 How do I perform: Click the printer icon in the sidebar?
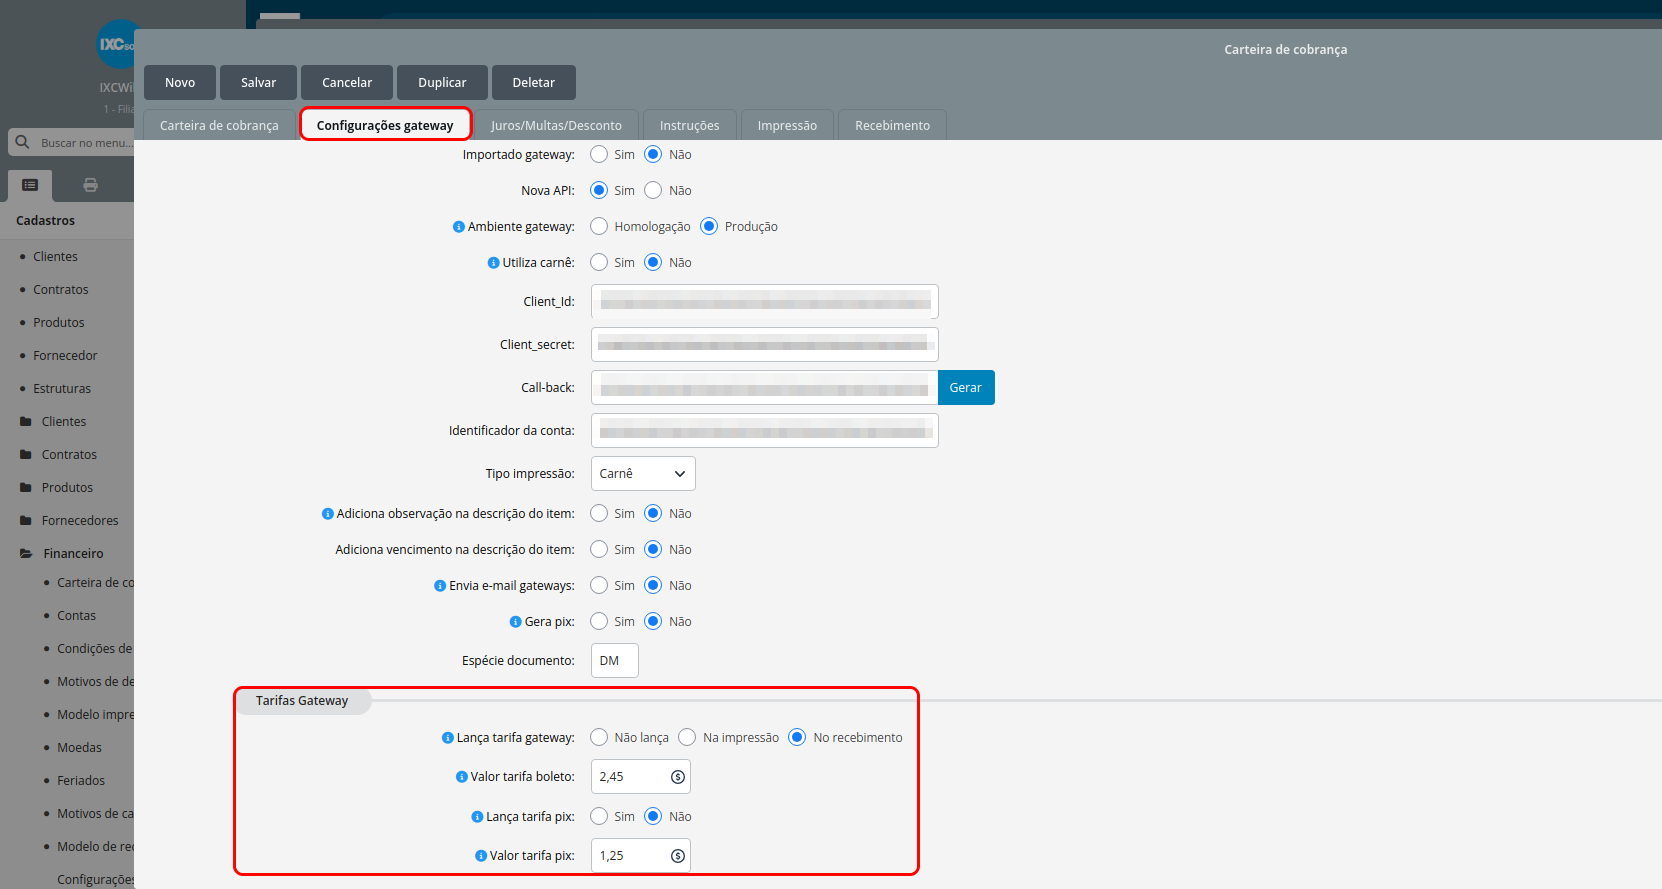point(91,185)
